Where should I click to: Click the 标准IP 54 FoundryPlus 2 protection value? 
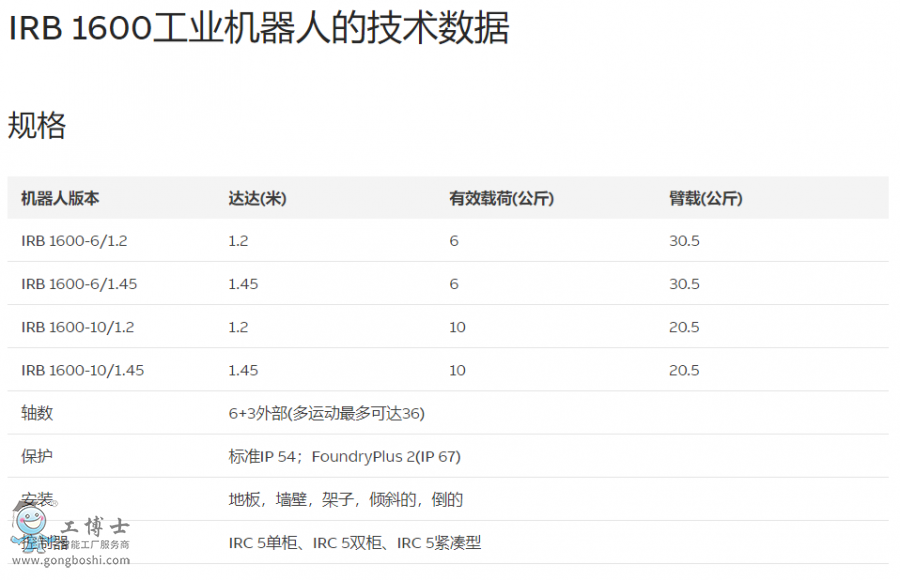344,456
